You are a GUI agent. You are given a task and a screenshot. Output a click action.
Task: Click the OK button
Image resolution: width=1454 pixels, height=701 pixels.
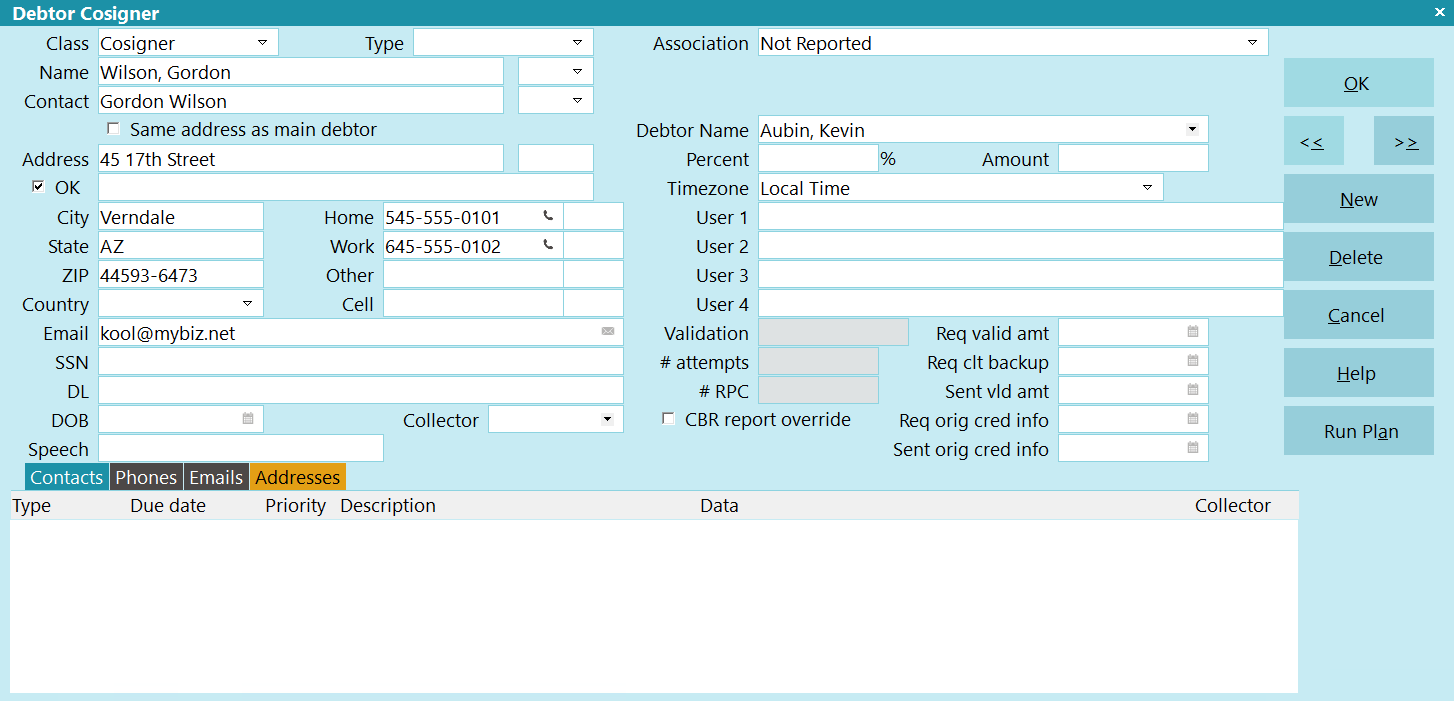click(1358, 83)
